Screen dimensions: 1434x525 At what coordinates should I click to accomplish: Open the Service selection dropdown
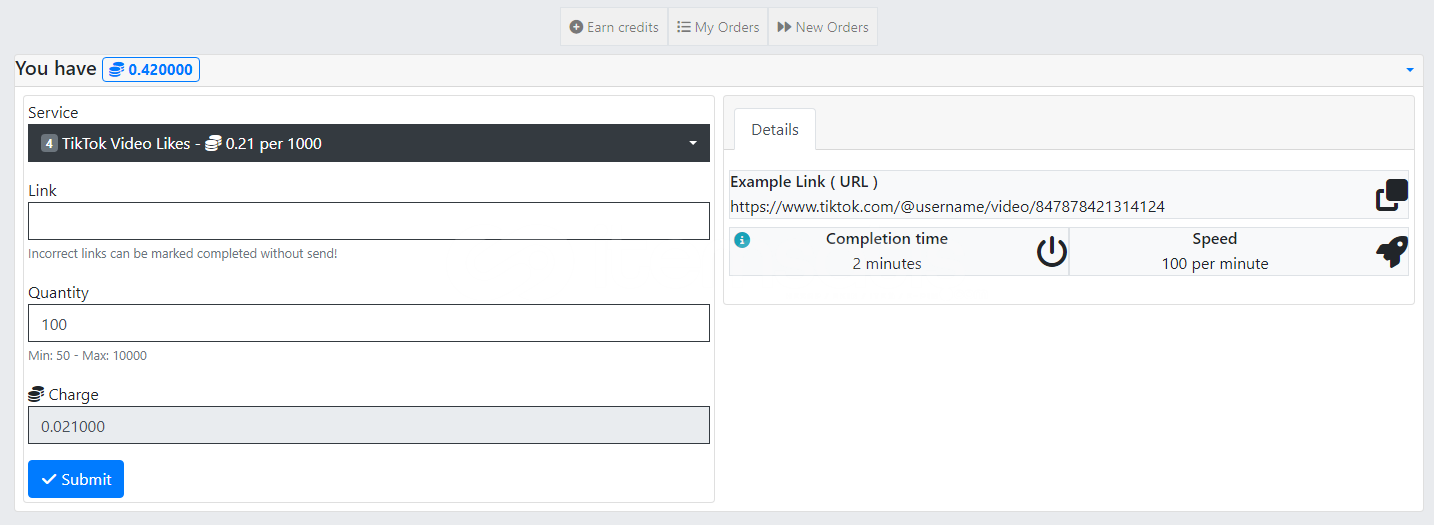368,143
